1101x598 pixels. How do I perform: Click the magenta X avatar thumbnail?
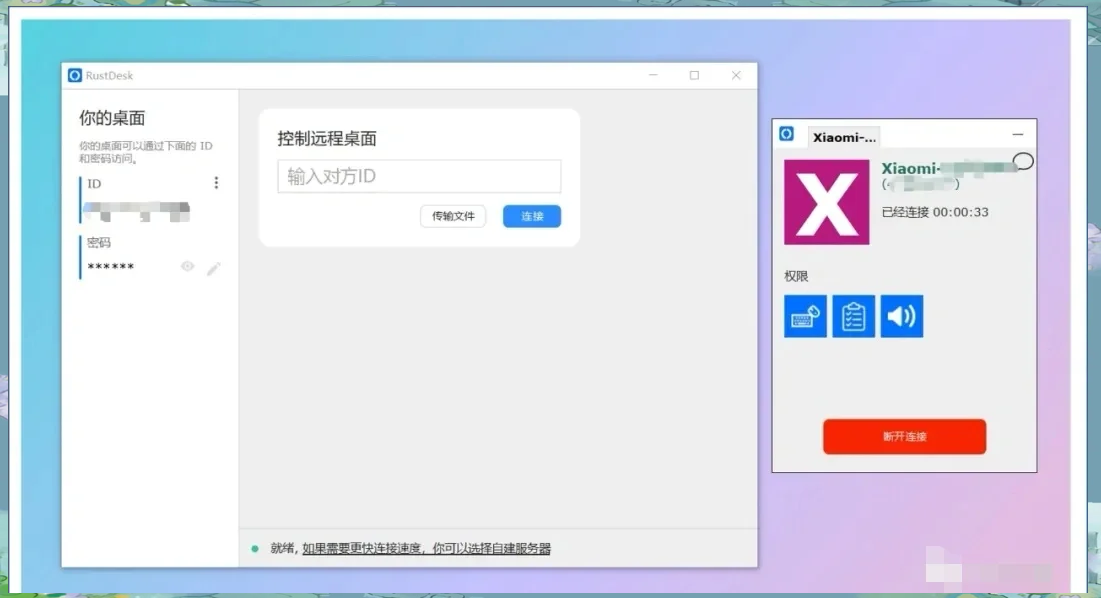coord(826,202)
